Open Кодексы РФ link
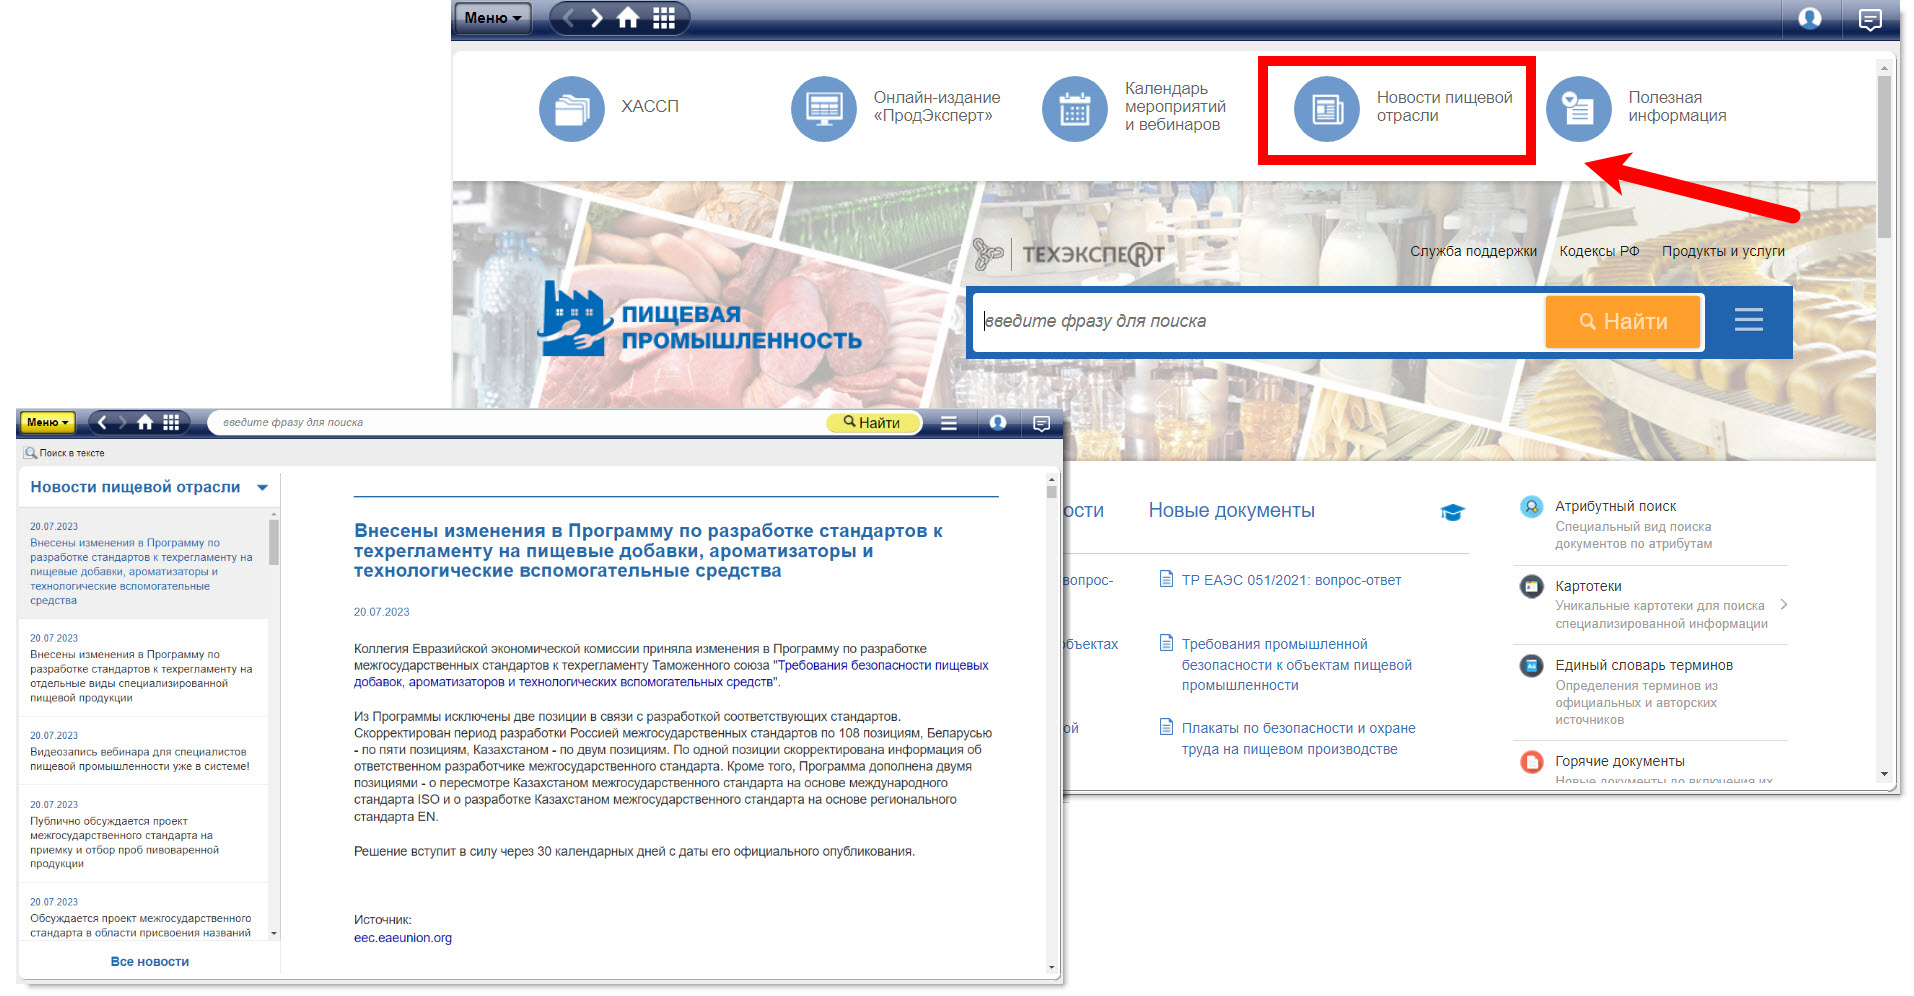 click(1599, 251)
